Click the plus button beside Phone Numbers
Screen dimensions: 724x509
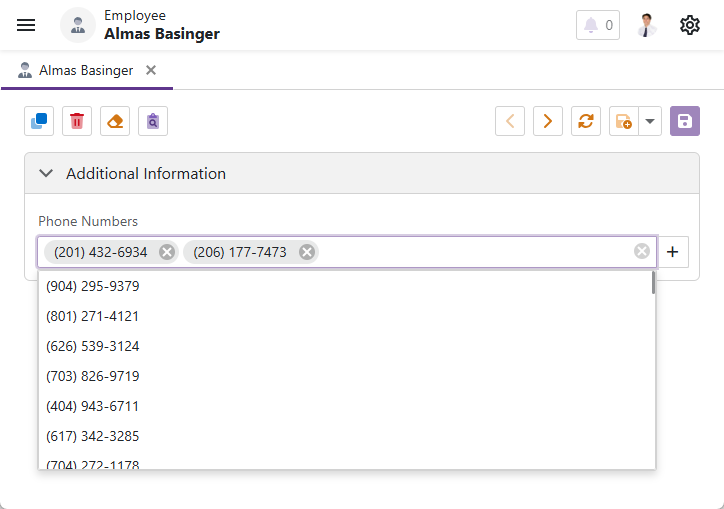(673, 252)
